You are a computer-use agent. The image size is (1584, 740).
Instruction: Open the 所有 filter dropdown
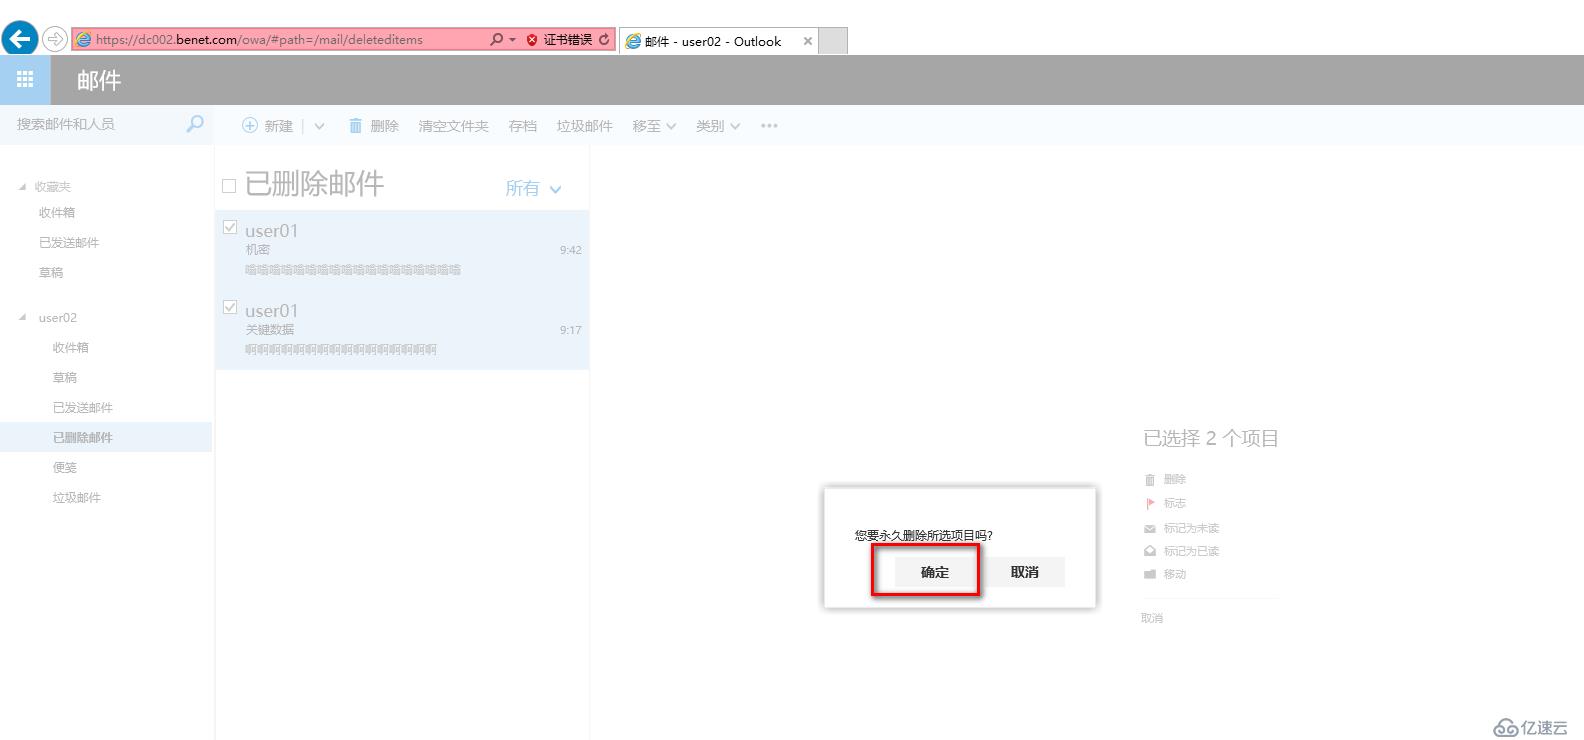click(533, 188)
